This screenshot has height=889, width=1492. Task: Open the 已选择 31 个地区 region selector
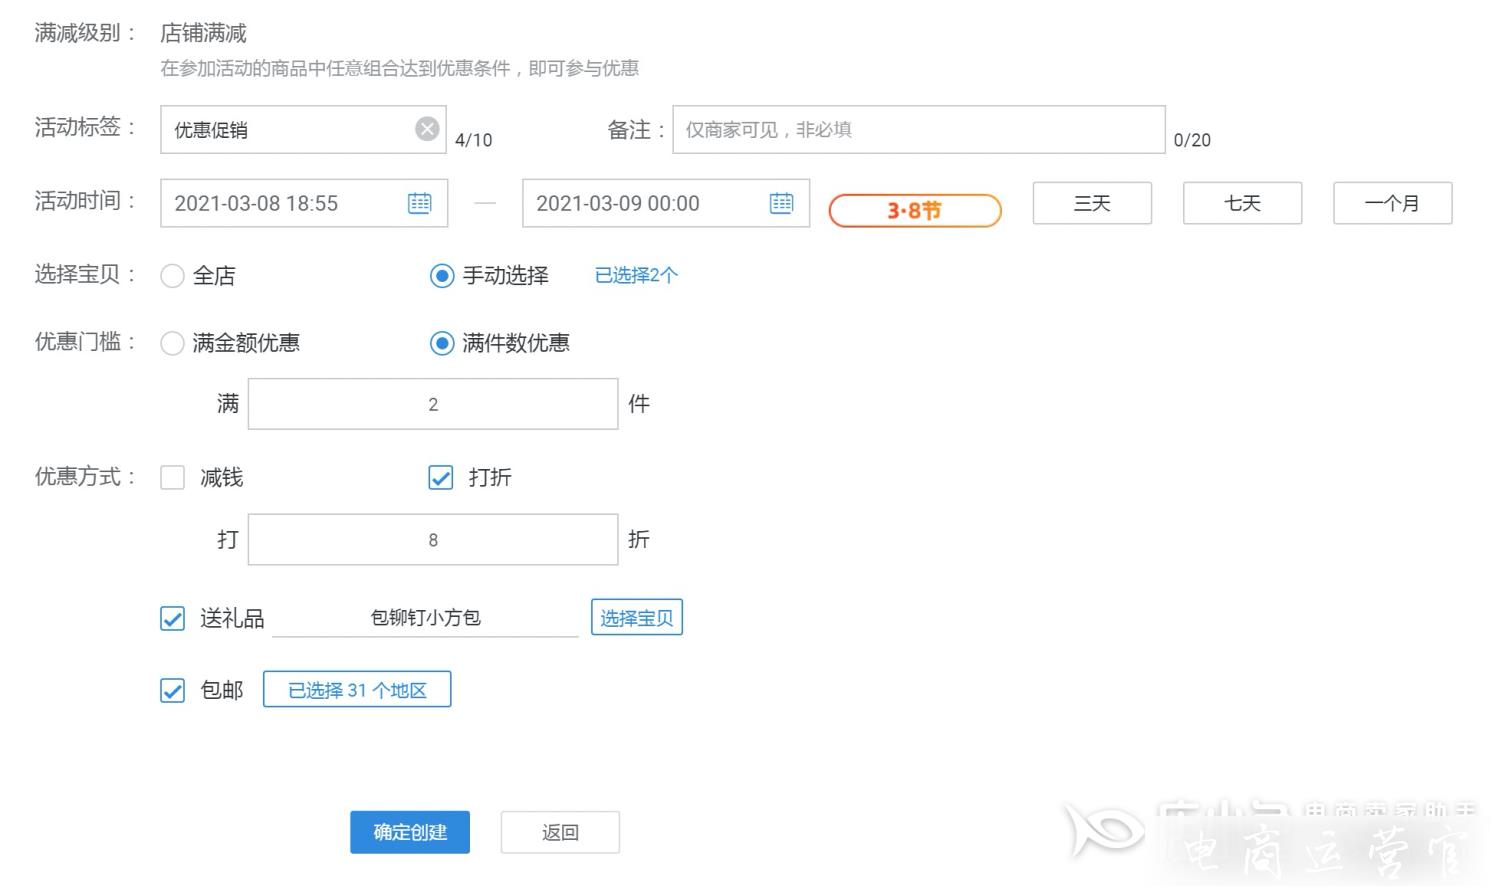point(357,690)
